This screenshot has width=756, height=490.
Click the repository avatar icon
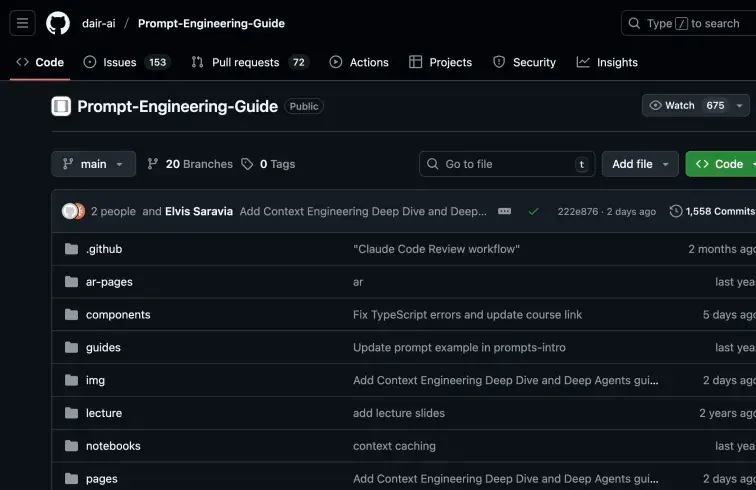(61, 106)
